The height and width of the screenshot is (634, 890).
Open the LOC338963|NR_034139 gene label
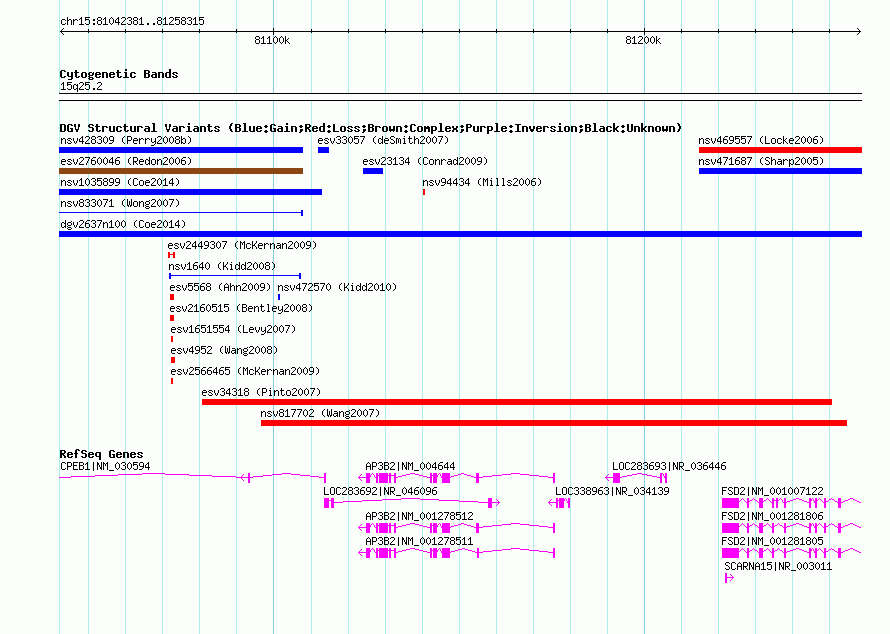[x=612, y=492]
